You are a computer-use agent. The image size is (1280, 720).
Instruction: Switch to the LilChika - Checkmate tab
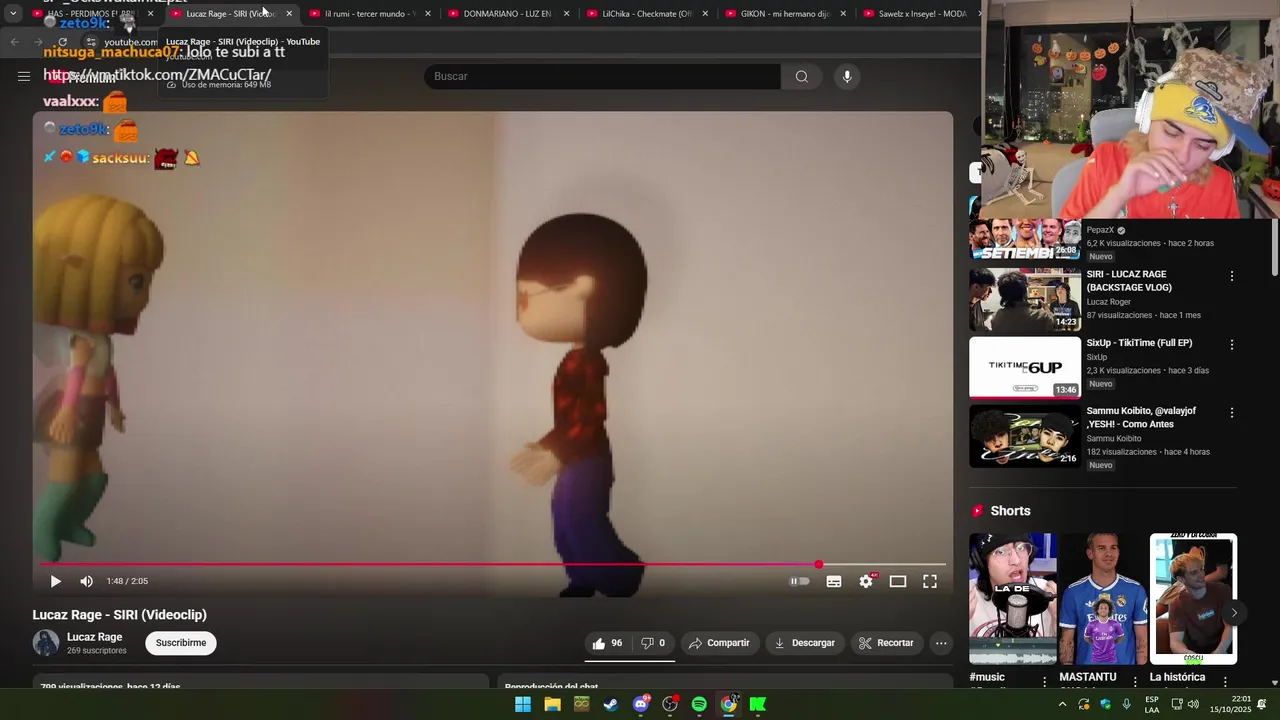(x=647, y=14)
